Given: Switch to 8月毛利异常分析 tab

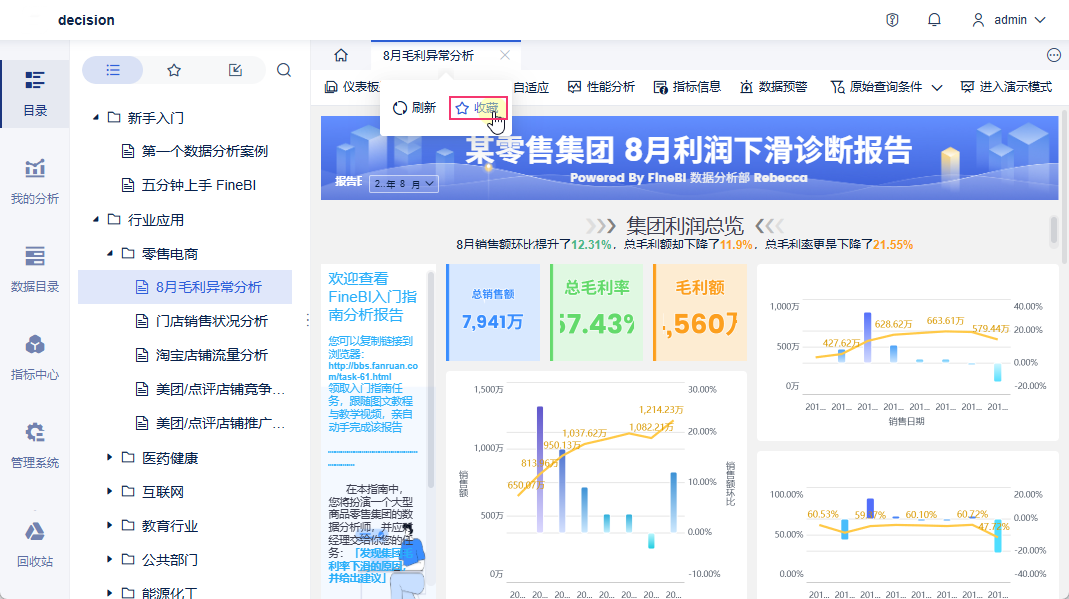Looking at the screenshot, I should 428,55.
